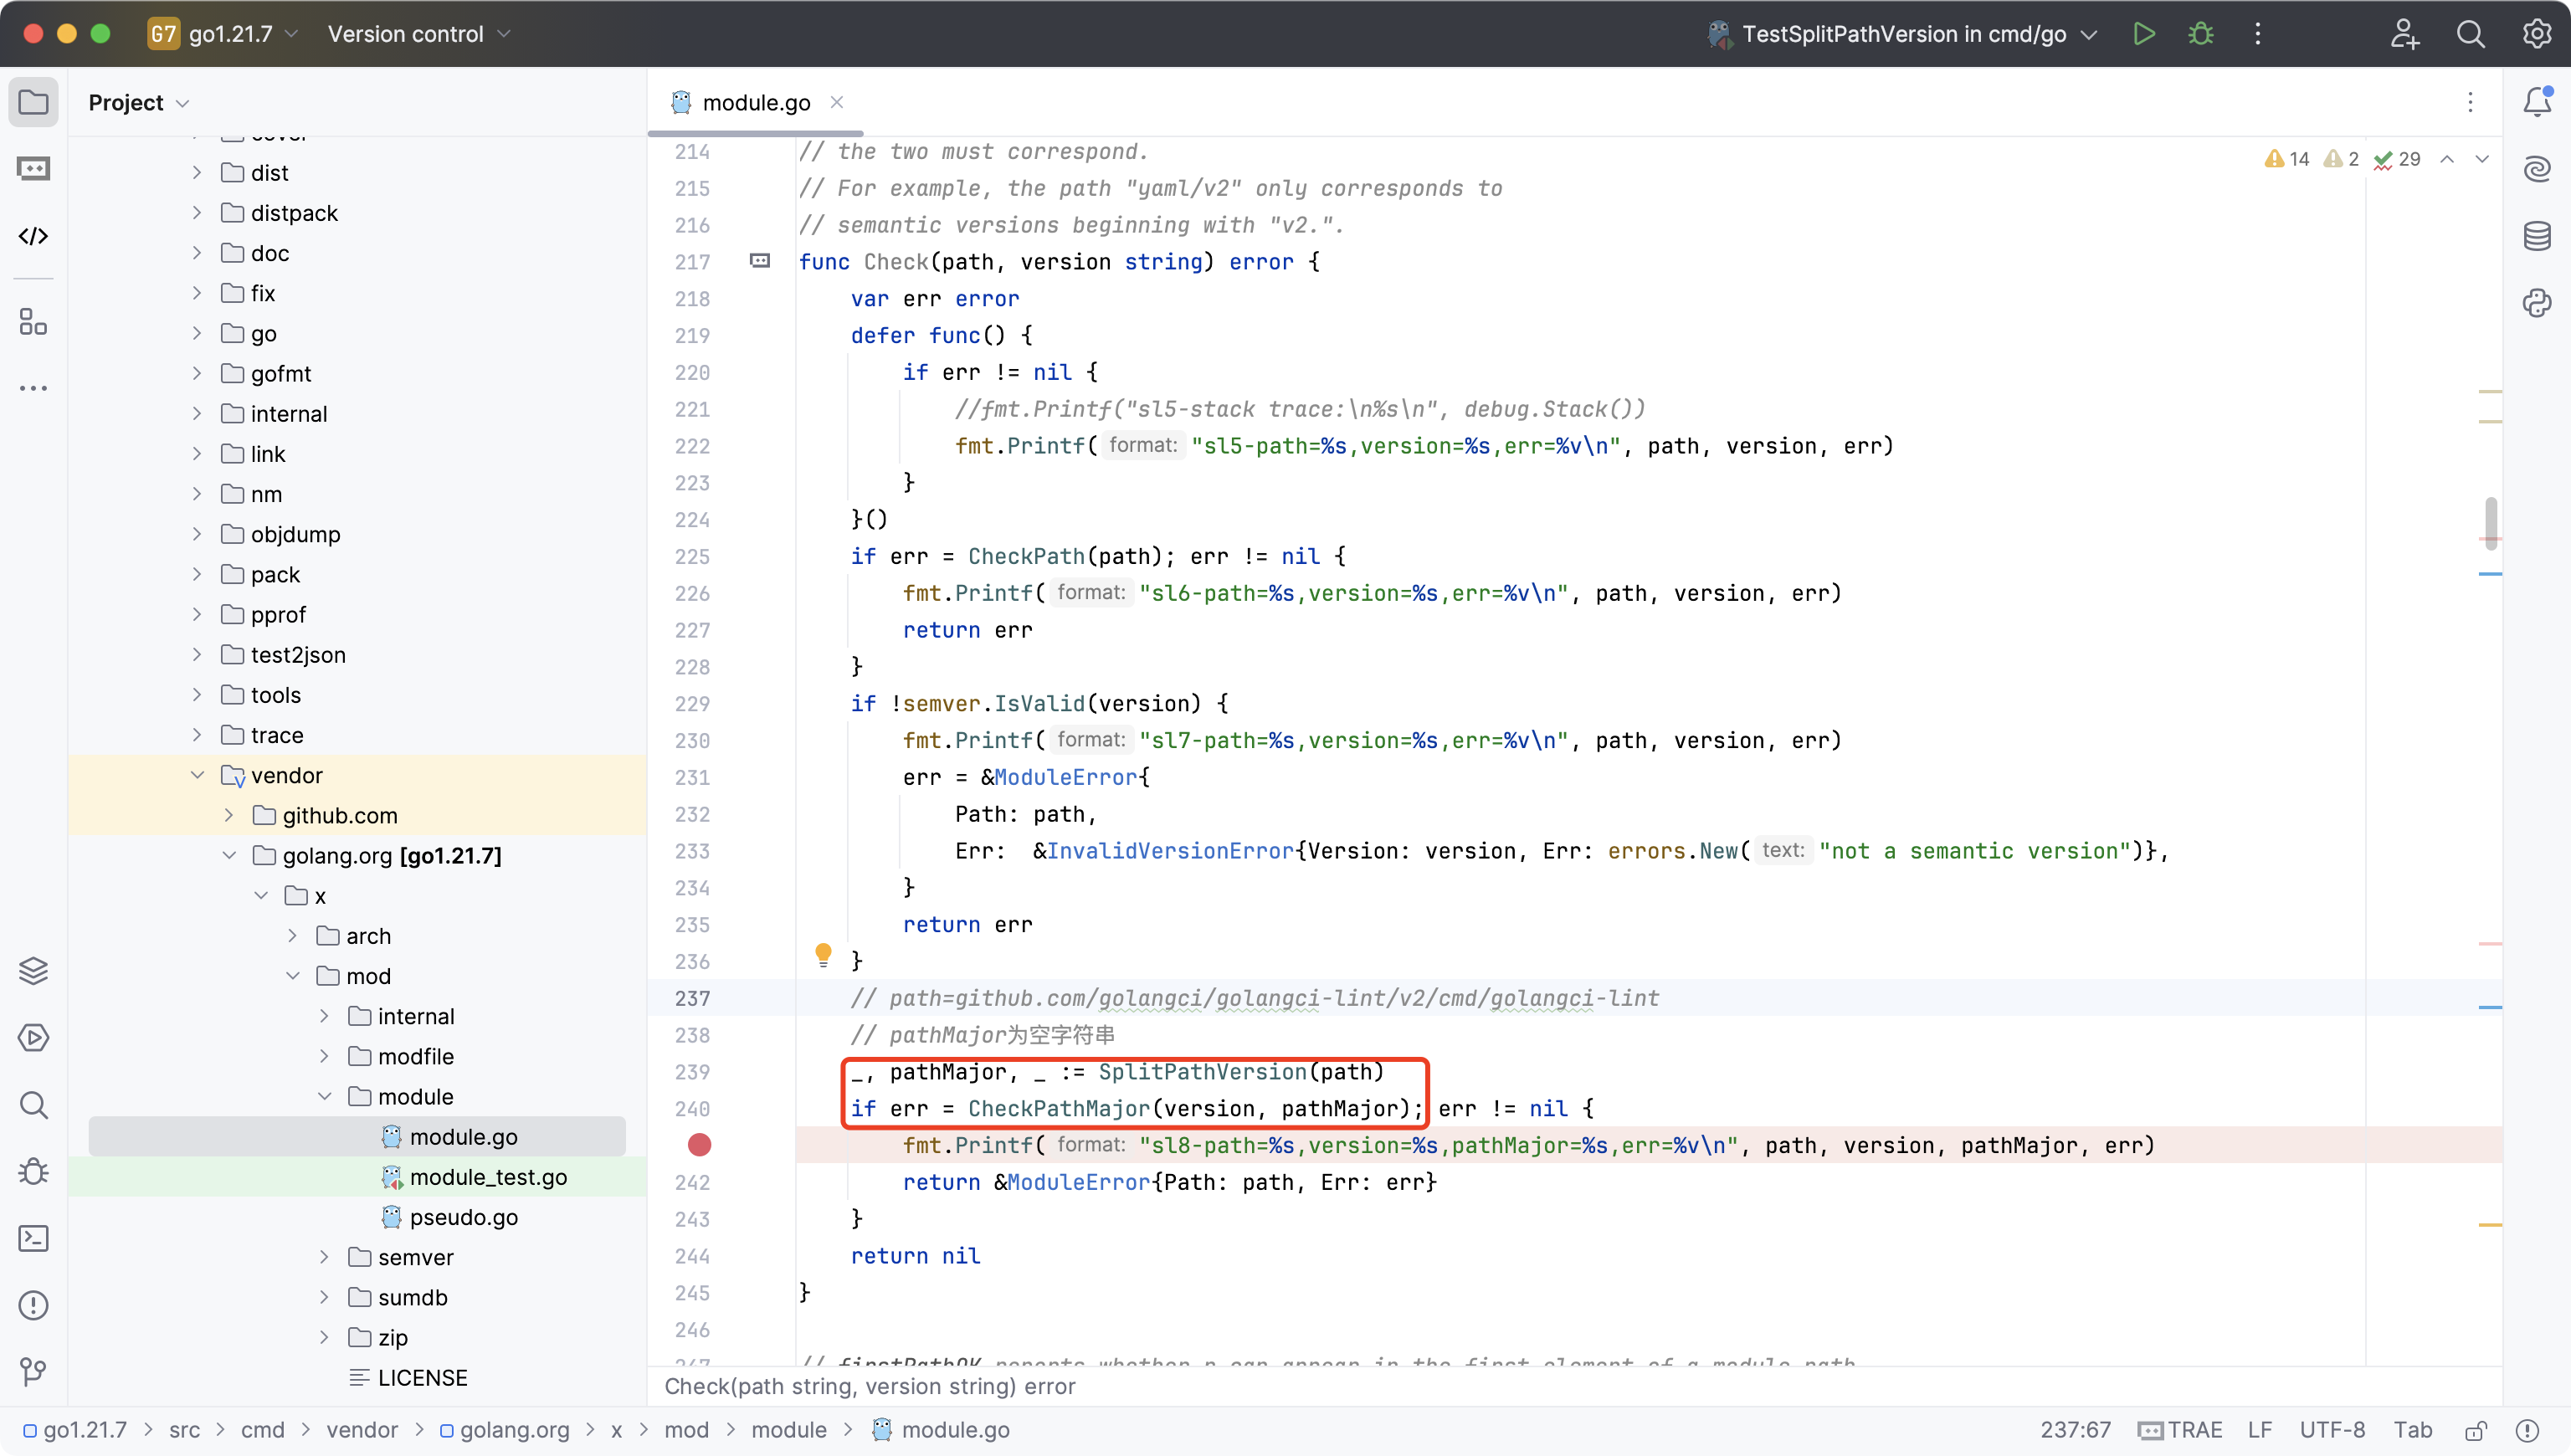Open the Find sidebar magnifier icon
This screenshot has width=2571, height=1456.
click(x=33, y=1105)
